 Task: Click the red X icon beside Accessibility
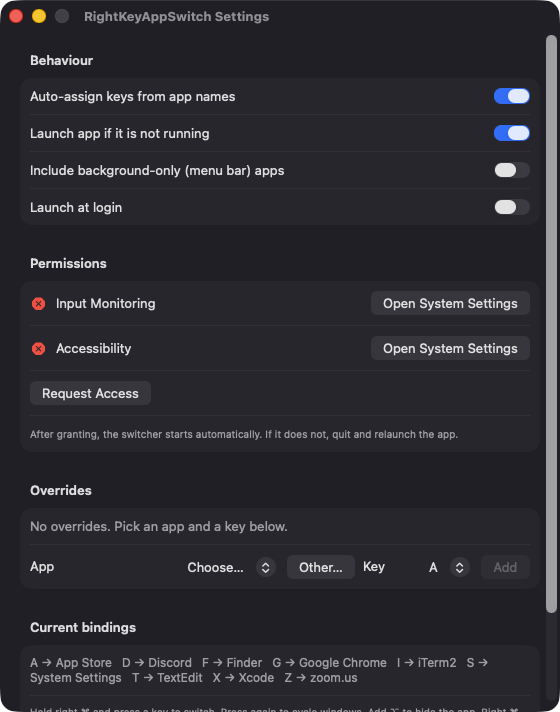tap(39, 348)
